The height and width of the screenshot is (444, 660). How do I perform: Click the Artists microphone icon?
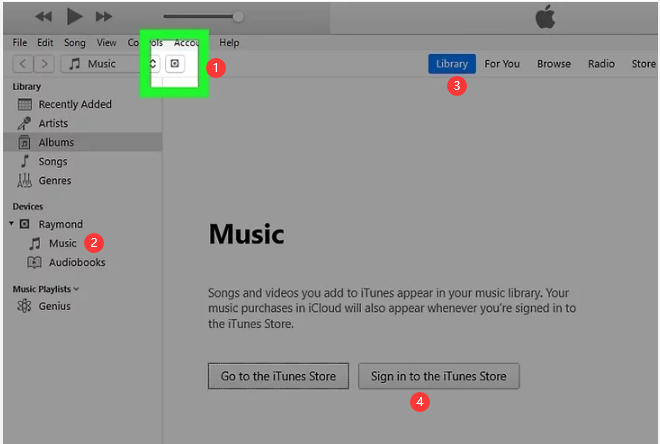coord(24,123)
